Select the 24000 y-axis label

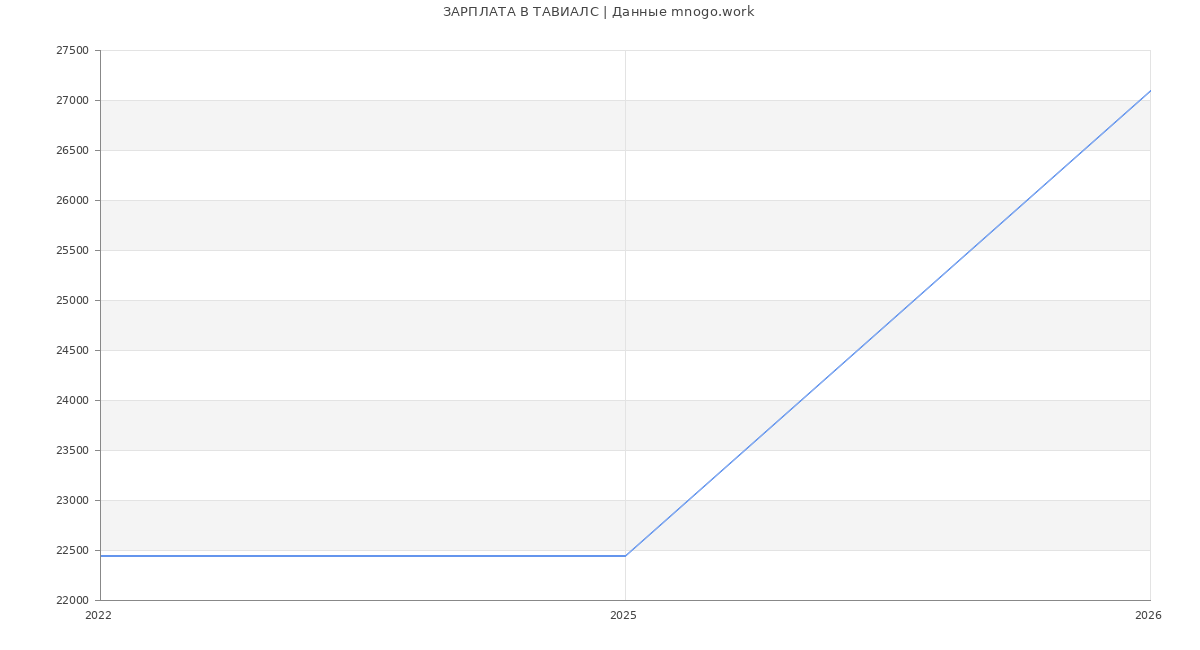(72, 401)
